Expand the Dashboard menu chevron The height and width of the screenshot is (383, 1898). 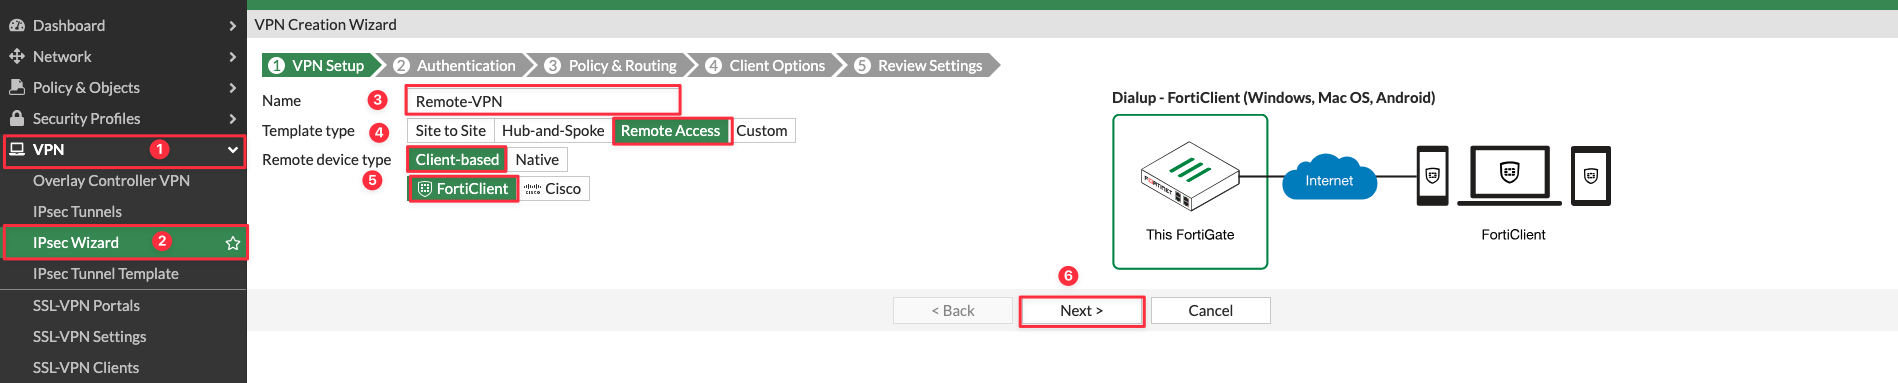point(232,26)
